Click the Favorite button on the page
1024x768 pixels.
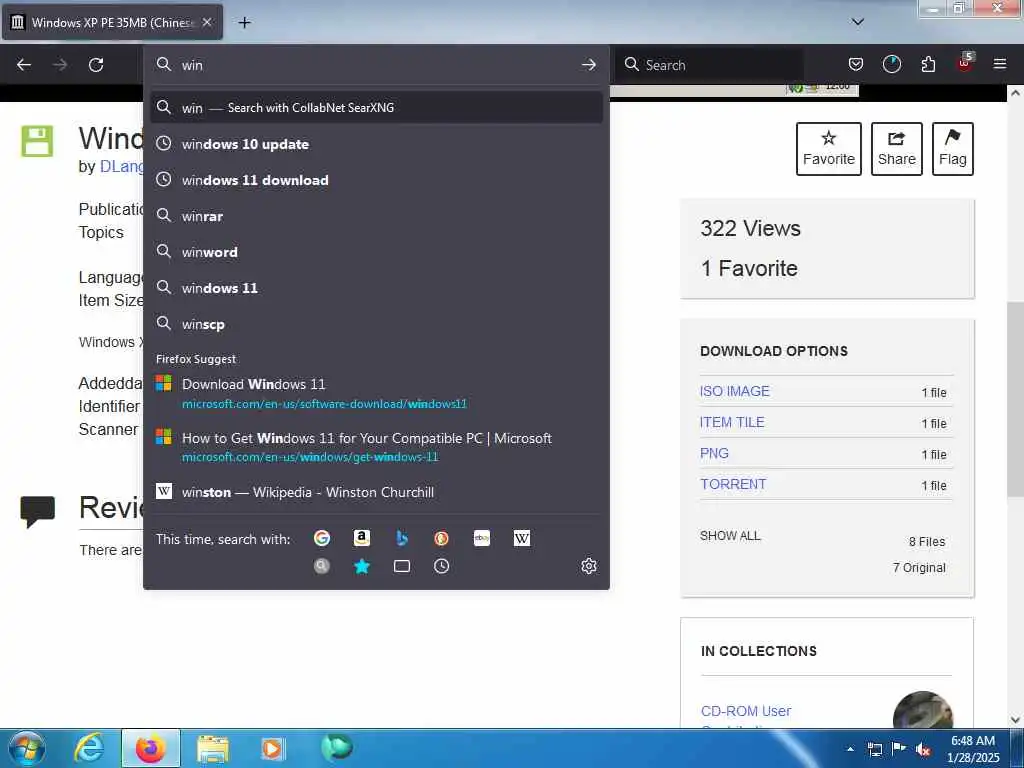coord(829,149)
